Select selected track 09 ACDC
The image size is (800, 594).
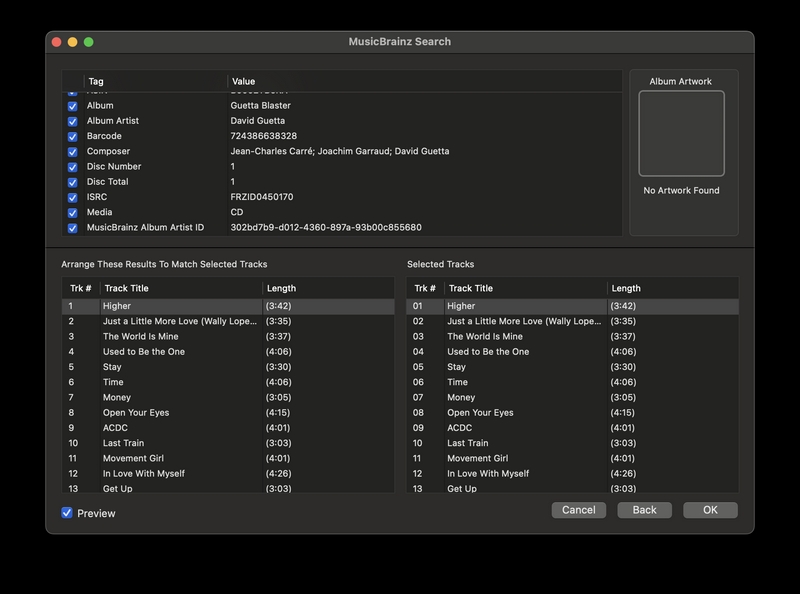tap(572, 428)
